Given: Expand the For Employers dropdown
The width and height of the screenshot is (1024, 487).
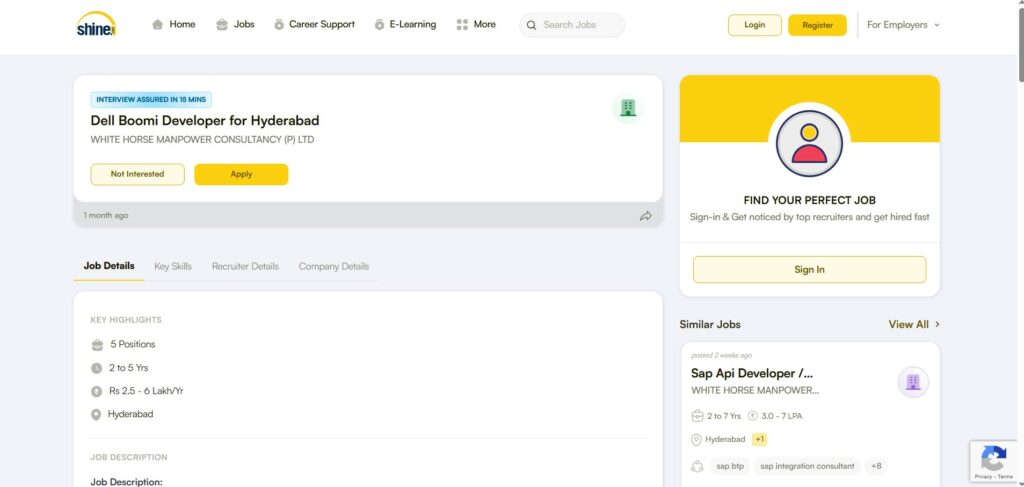Looking at the screenshot, I should coord(903,25).
